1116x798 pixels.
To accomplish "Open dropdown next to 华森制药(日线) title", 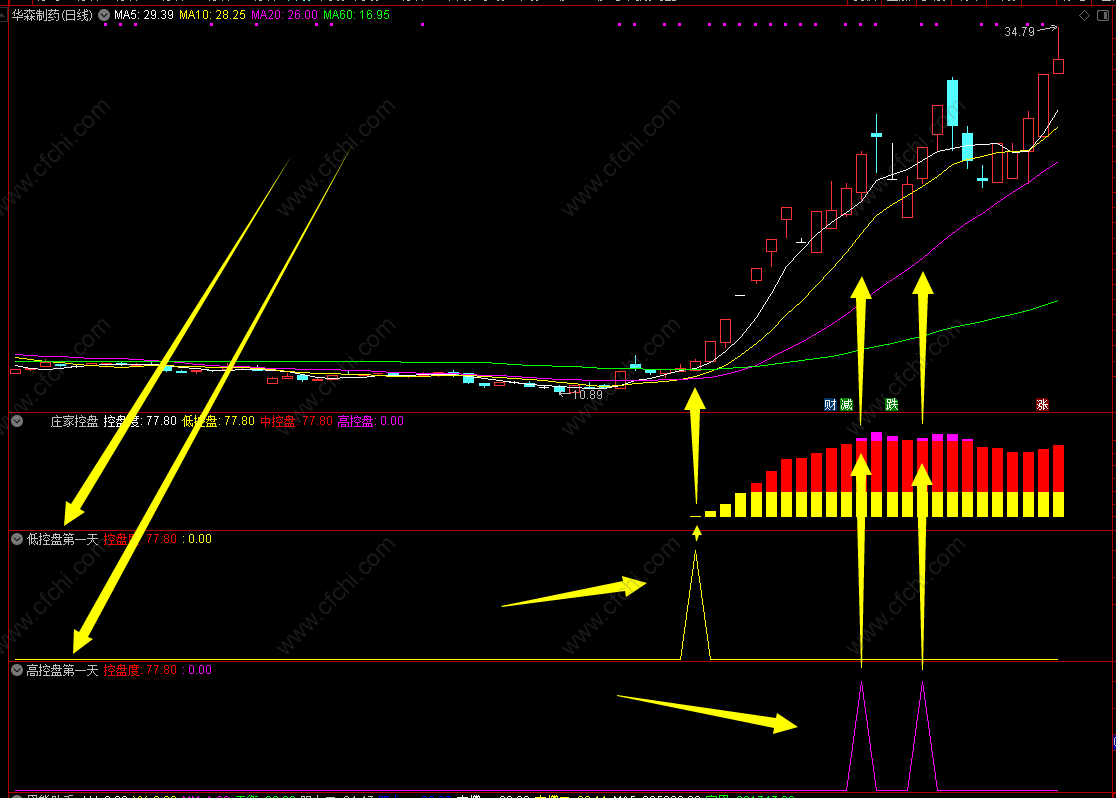I will pyautogui.click(x=104, y=15).
